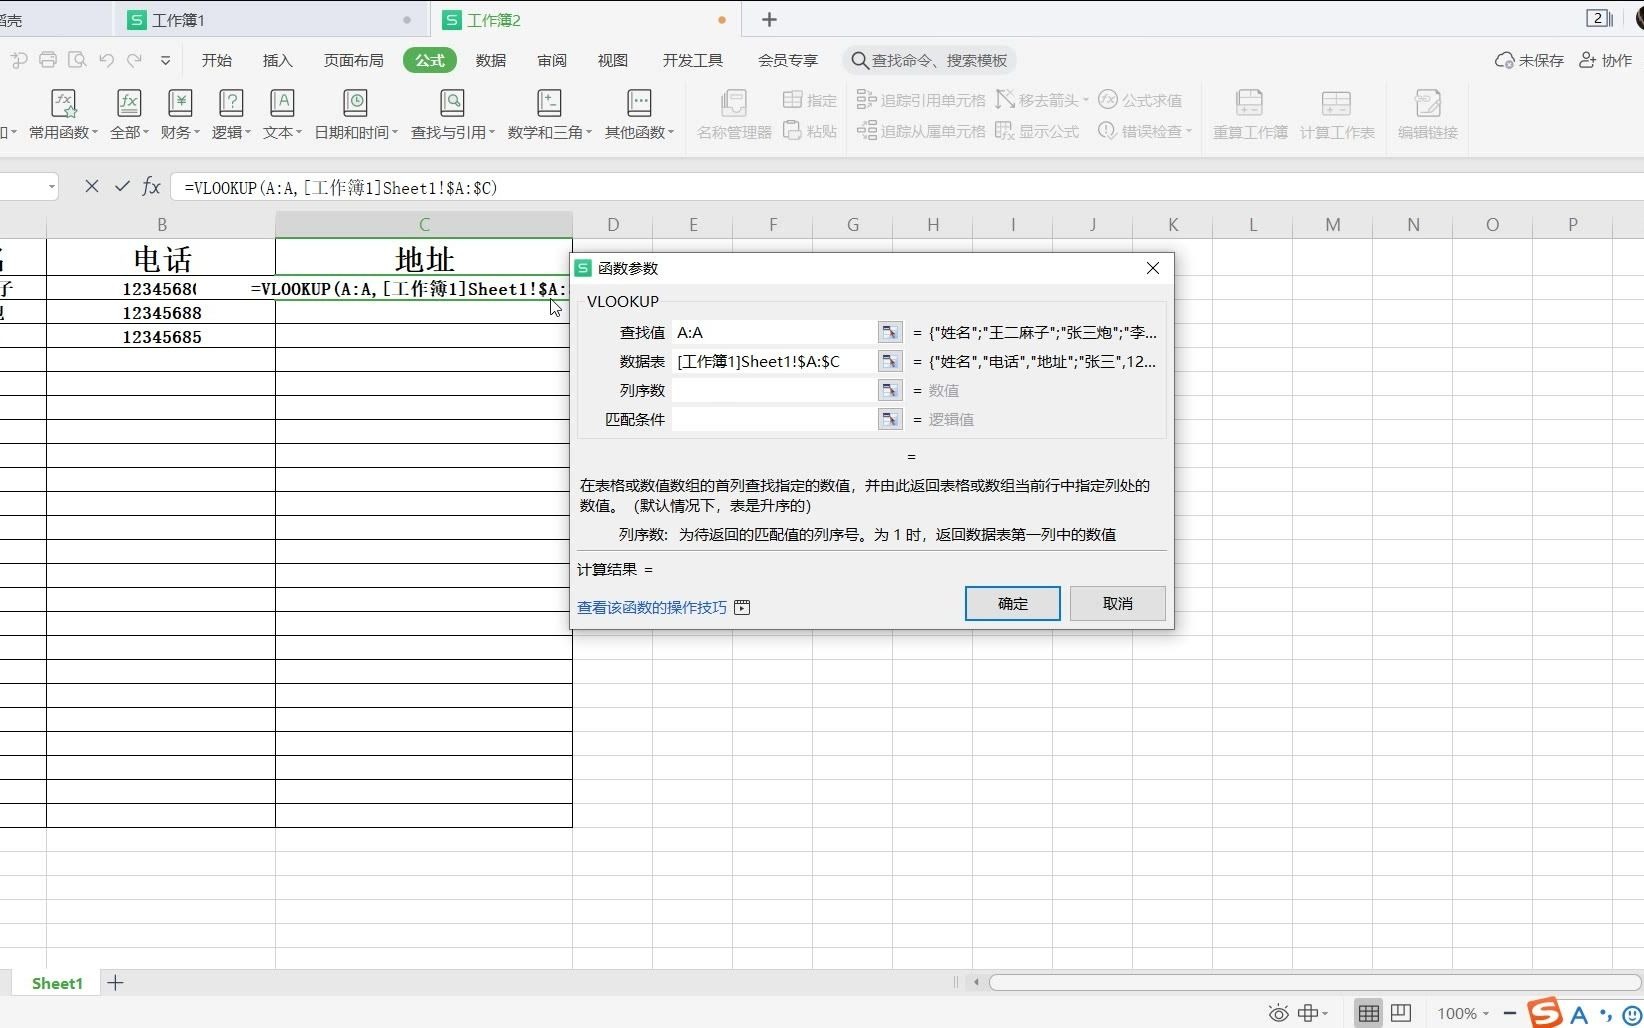This screenshot has width=1644, height=1028.
Task: Open the 数学和三角 math functions icon
Action: [x=549, y=103]
